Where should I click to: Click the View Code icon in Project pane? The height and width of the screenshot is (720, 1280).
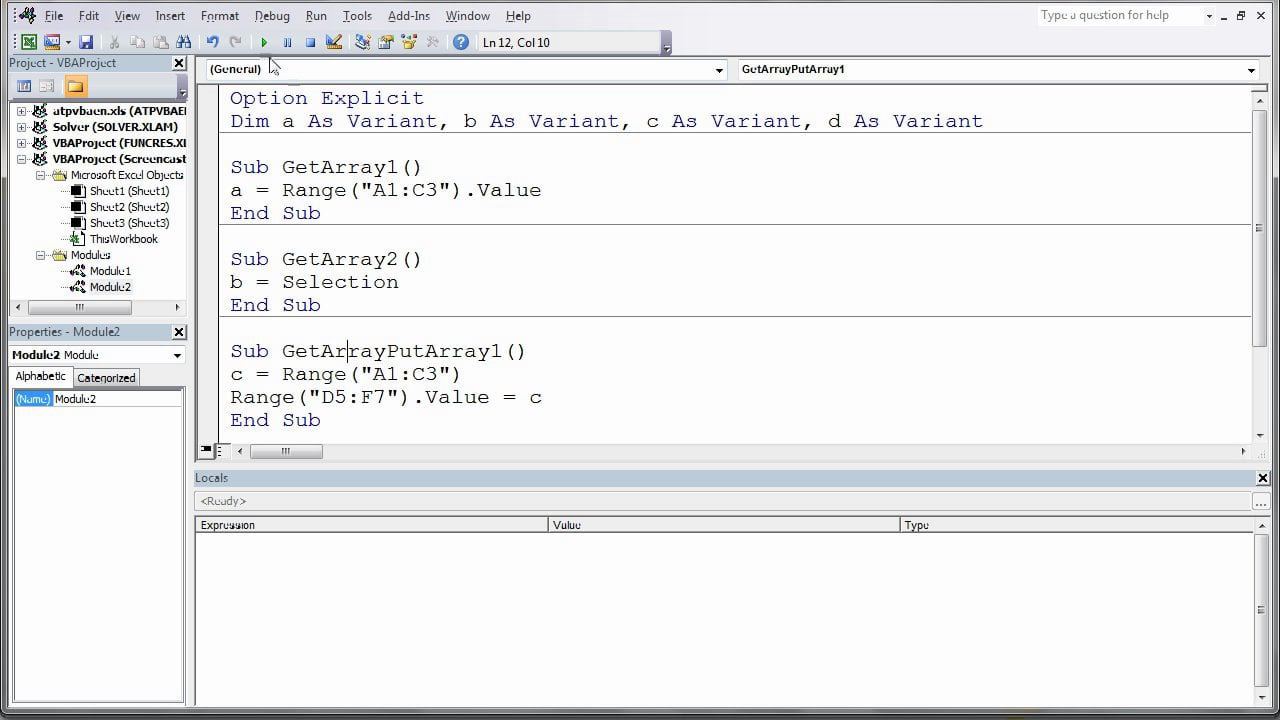point(24,86)
